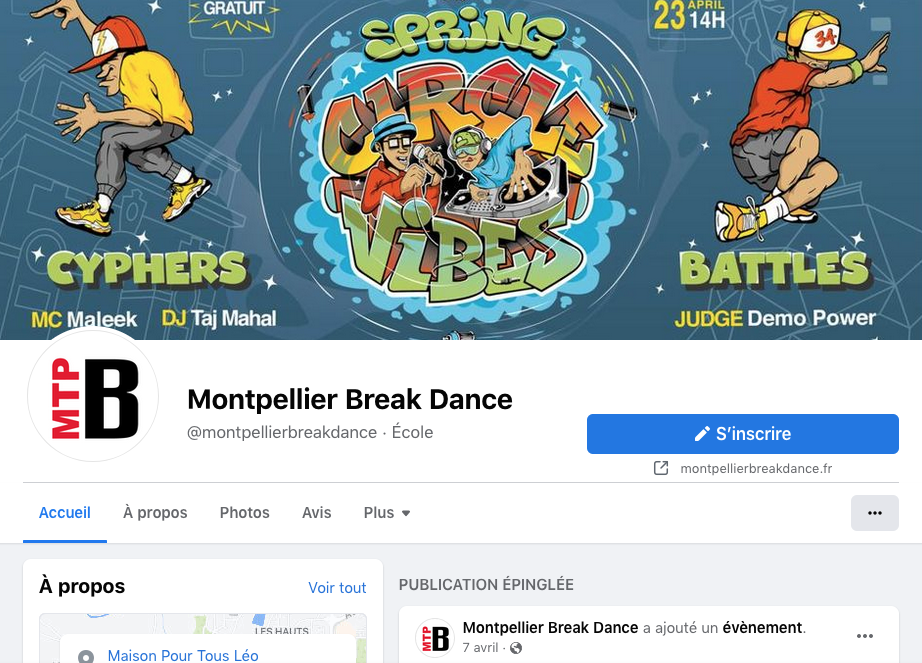Switch to the À propos tab
This screenshot has height=663, width=922.
[155, 513]
